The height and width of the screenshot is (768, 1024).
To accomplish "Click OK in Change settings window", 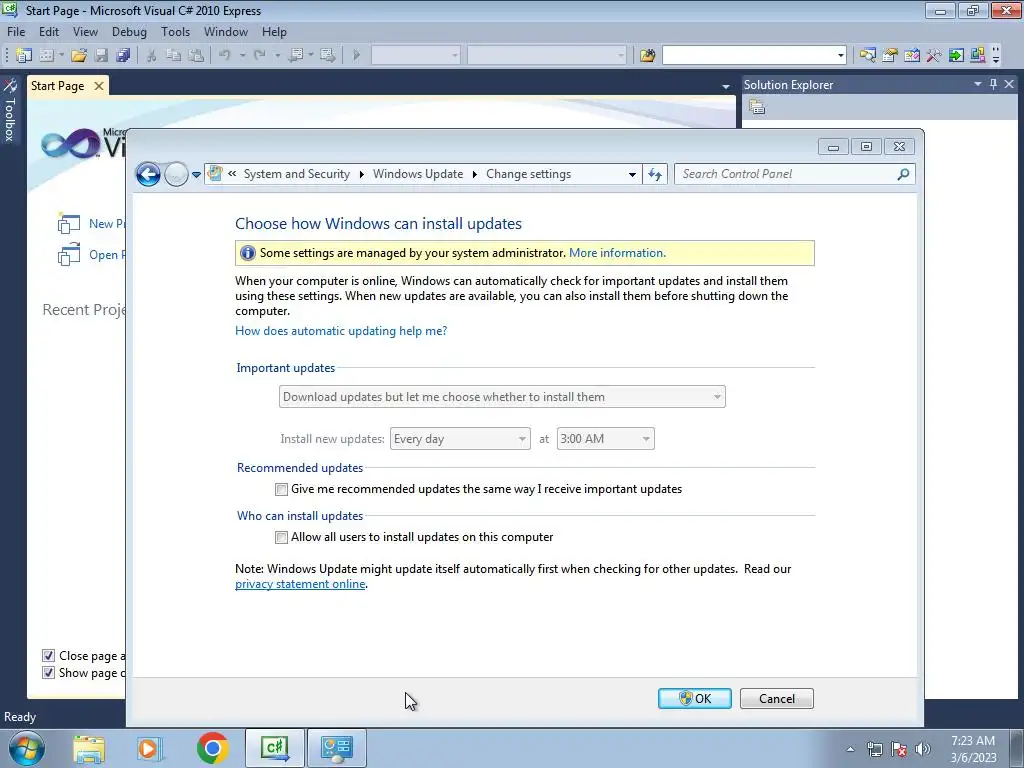I will click(x=694, y=698).
